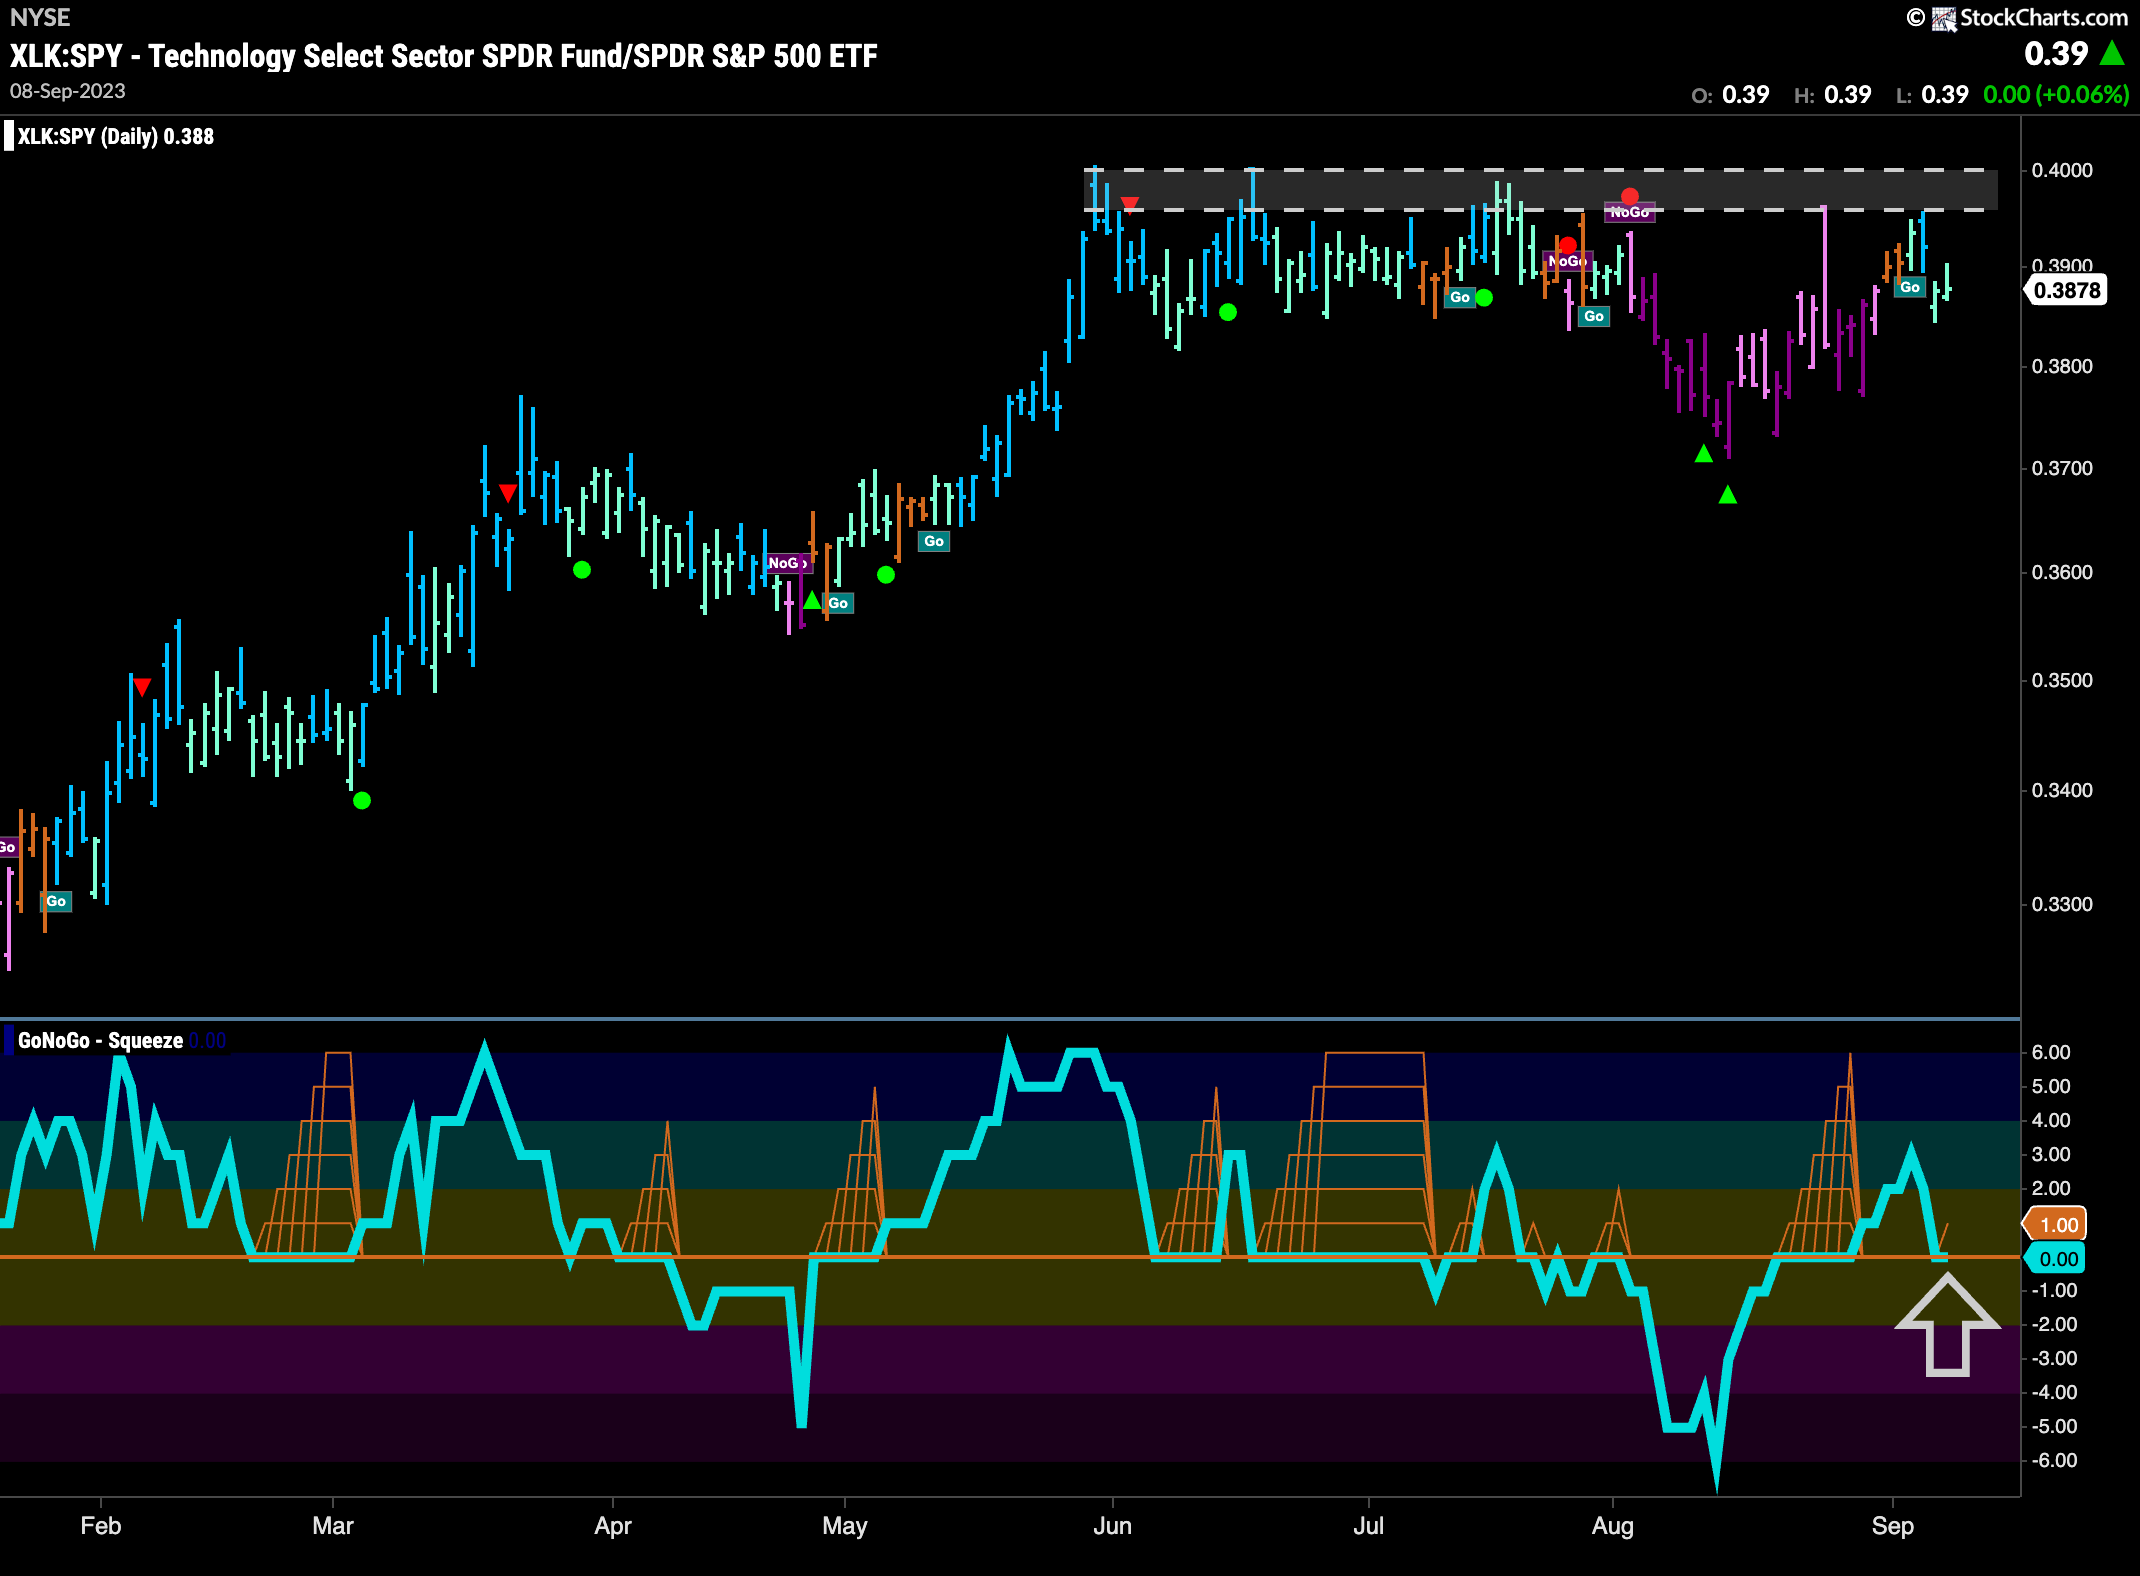Click the 0.4000 price axis label
This screenshot has width=2140, height=1576.
2062,170
